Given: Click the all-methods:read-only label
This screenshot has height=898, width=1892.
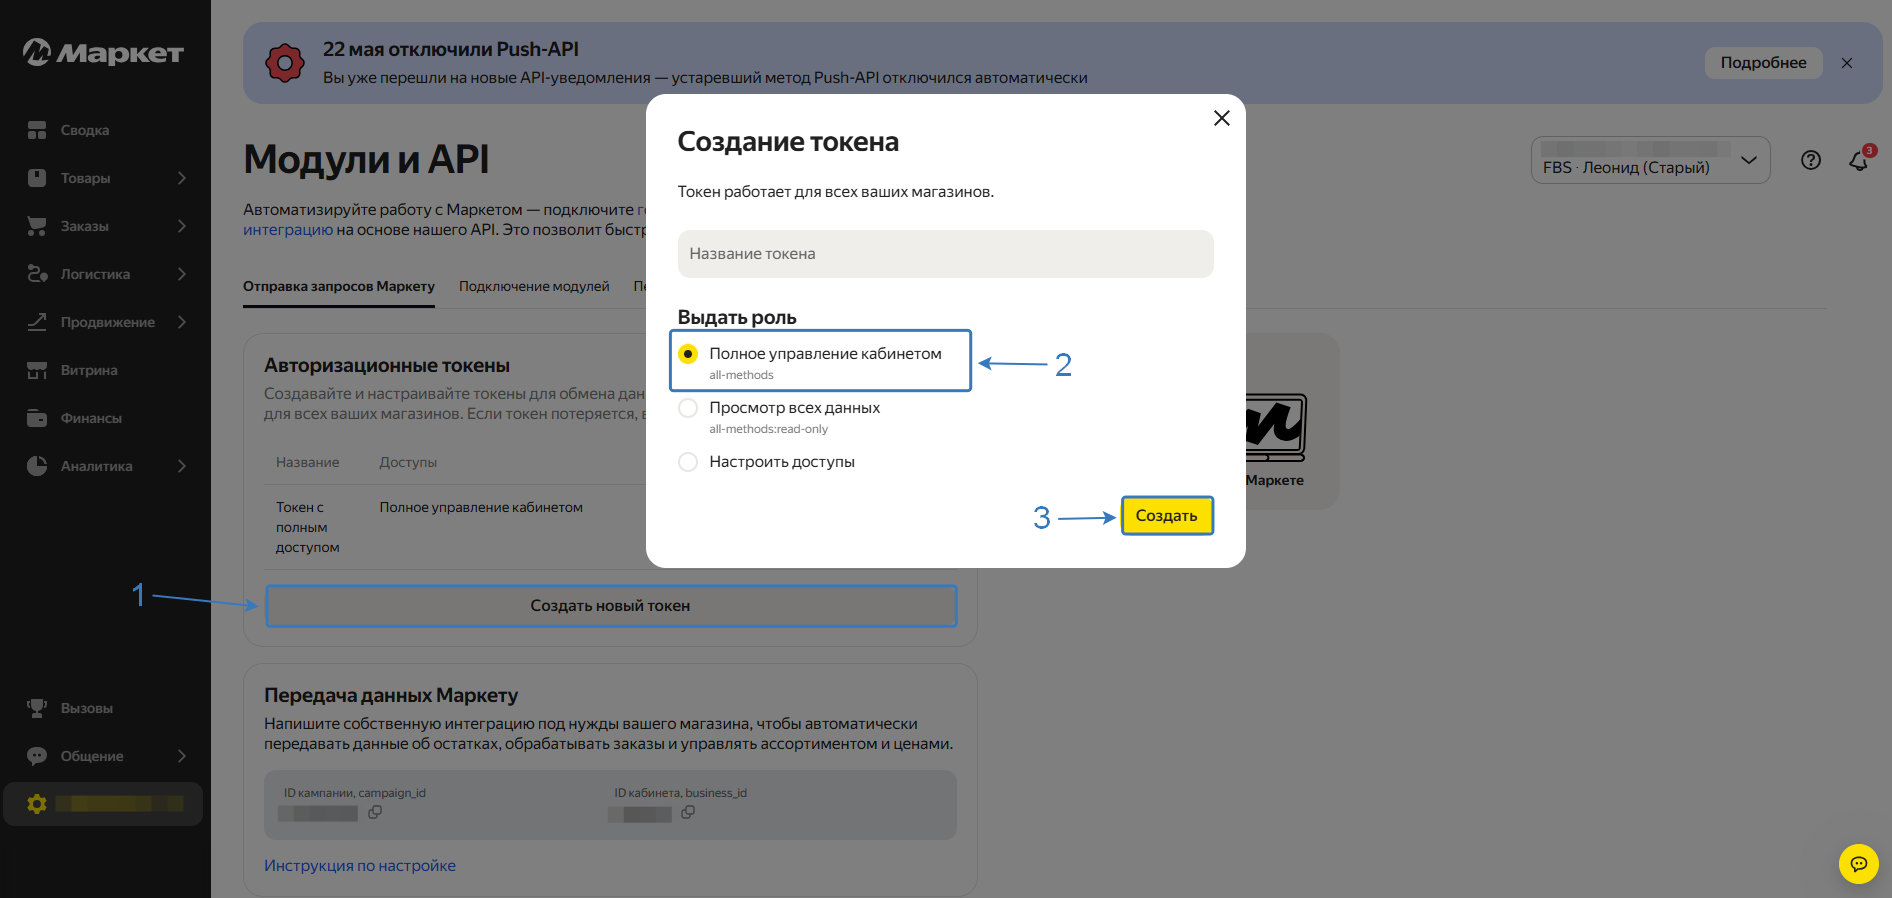Looking at the screenshot, I should [769, 429].
